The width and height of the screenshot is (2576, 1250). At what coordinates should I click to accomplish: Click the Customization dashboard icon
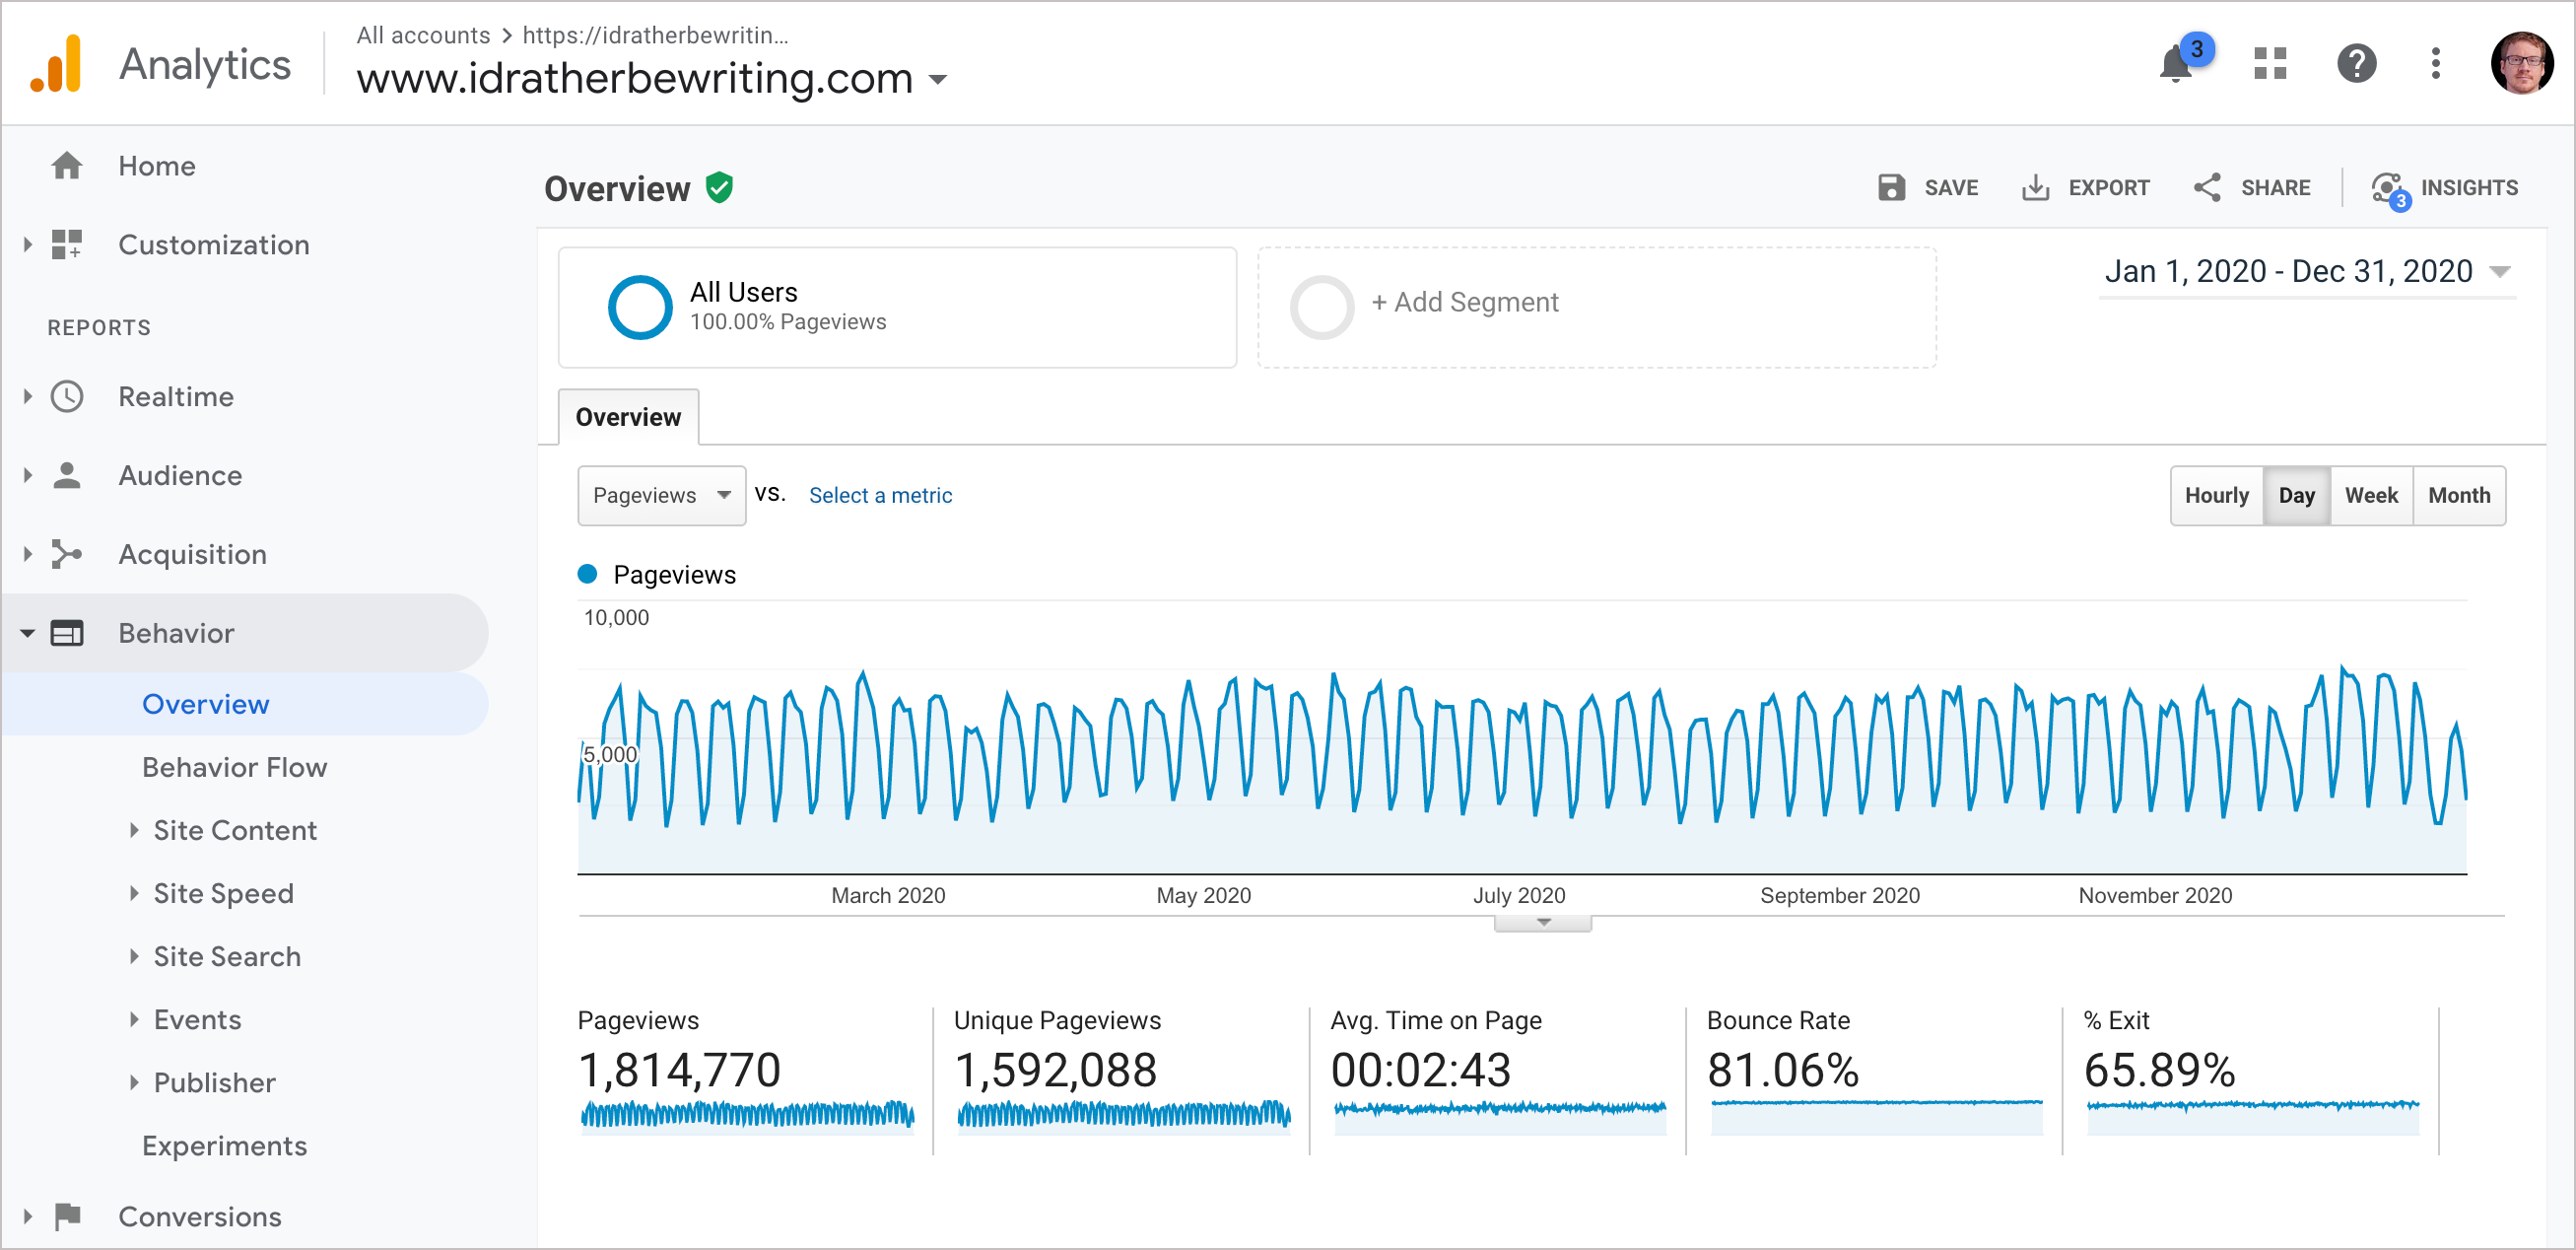(67, 244)
